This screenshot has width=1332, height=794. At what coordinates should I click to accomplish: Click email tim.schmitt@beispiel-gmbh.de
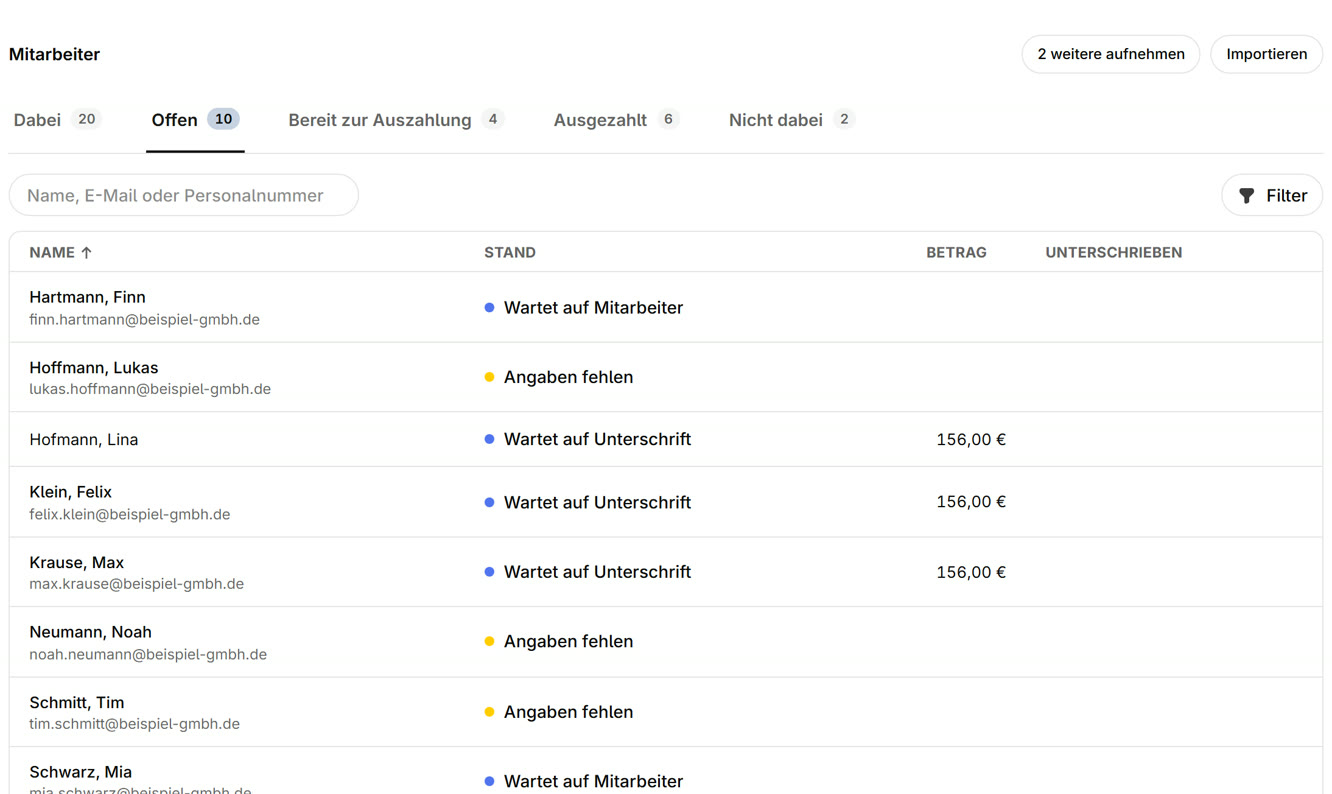point(135,724)
